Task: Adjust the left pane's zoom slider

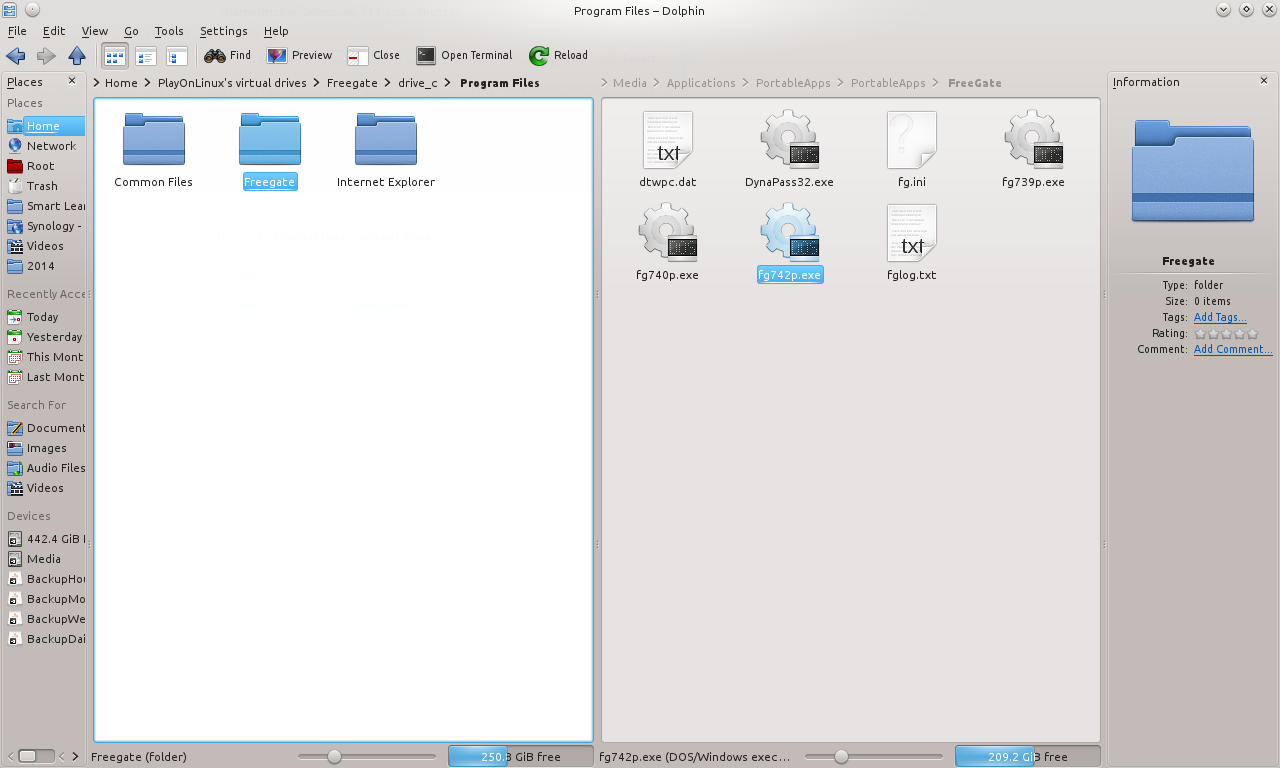Action: [x=366, y=757]
